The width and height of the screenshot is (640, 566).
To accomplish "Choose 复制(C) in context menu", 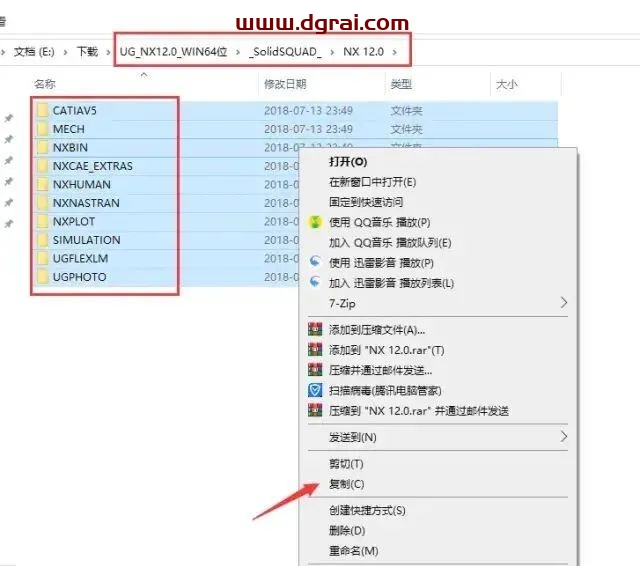I will tap(347, 484).
